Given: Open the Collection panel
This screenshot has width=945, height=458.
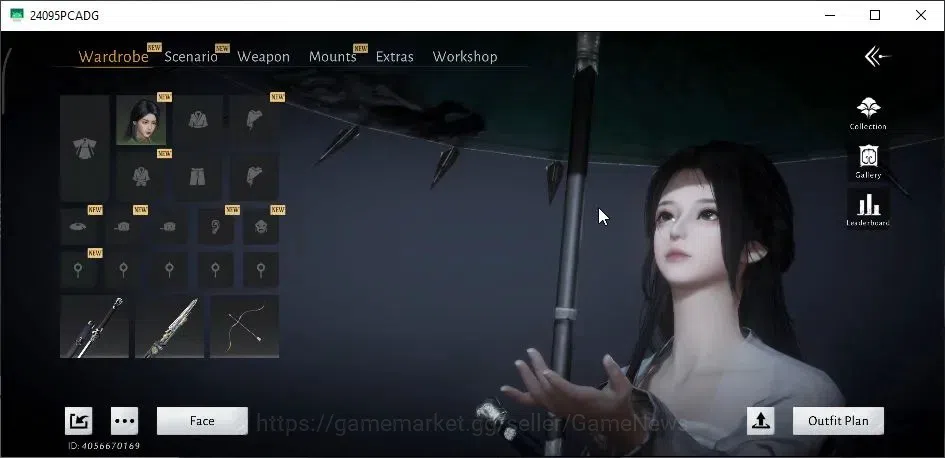Looking at the screenshot, I should [868, 113].
